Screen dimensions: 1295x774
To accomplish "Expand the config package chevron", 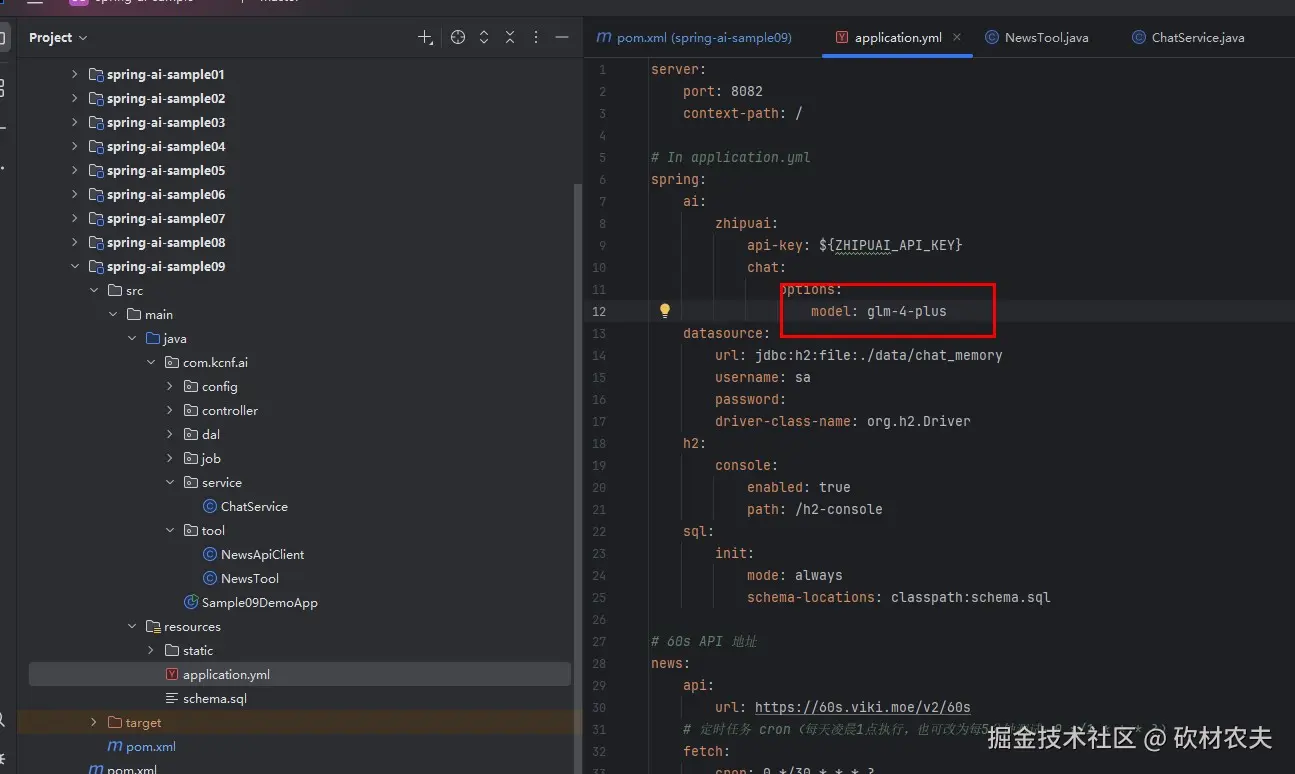I will [x=170, y=386].
